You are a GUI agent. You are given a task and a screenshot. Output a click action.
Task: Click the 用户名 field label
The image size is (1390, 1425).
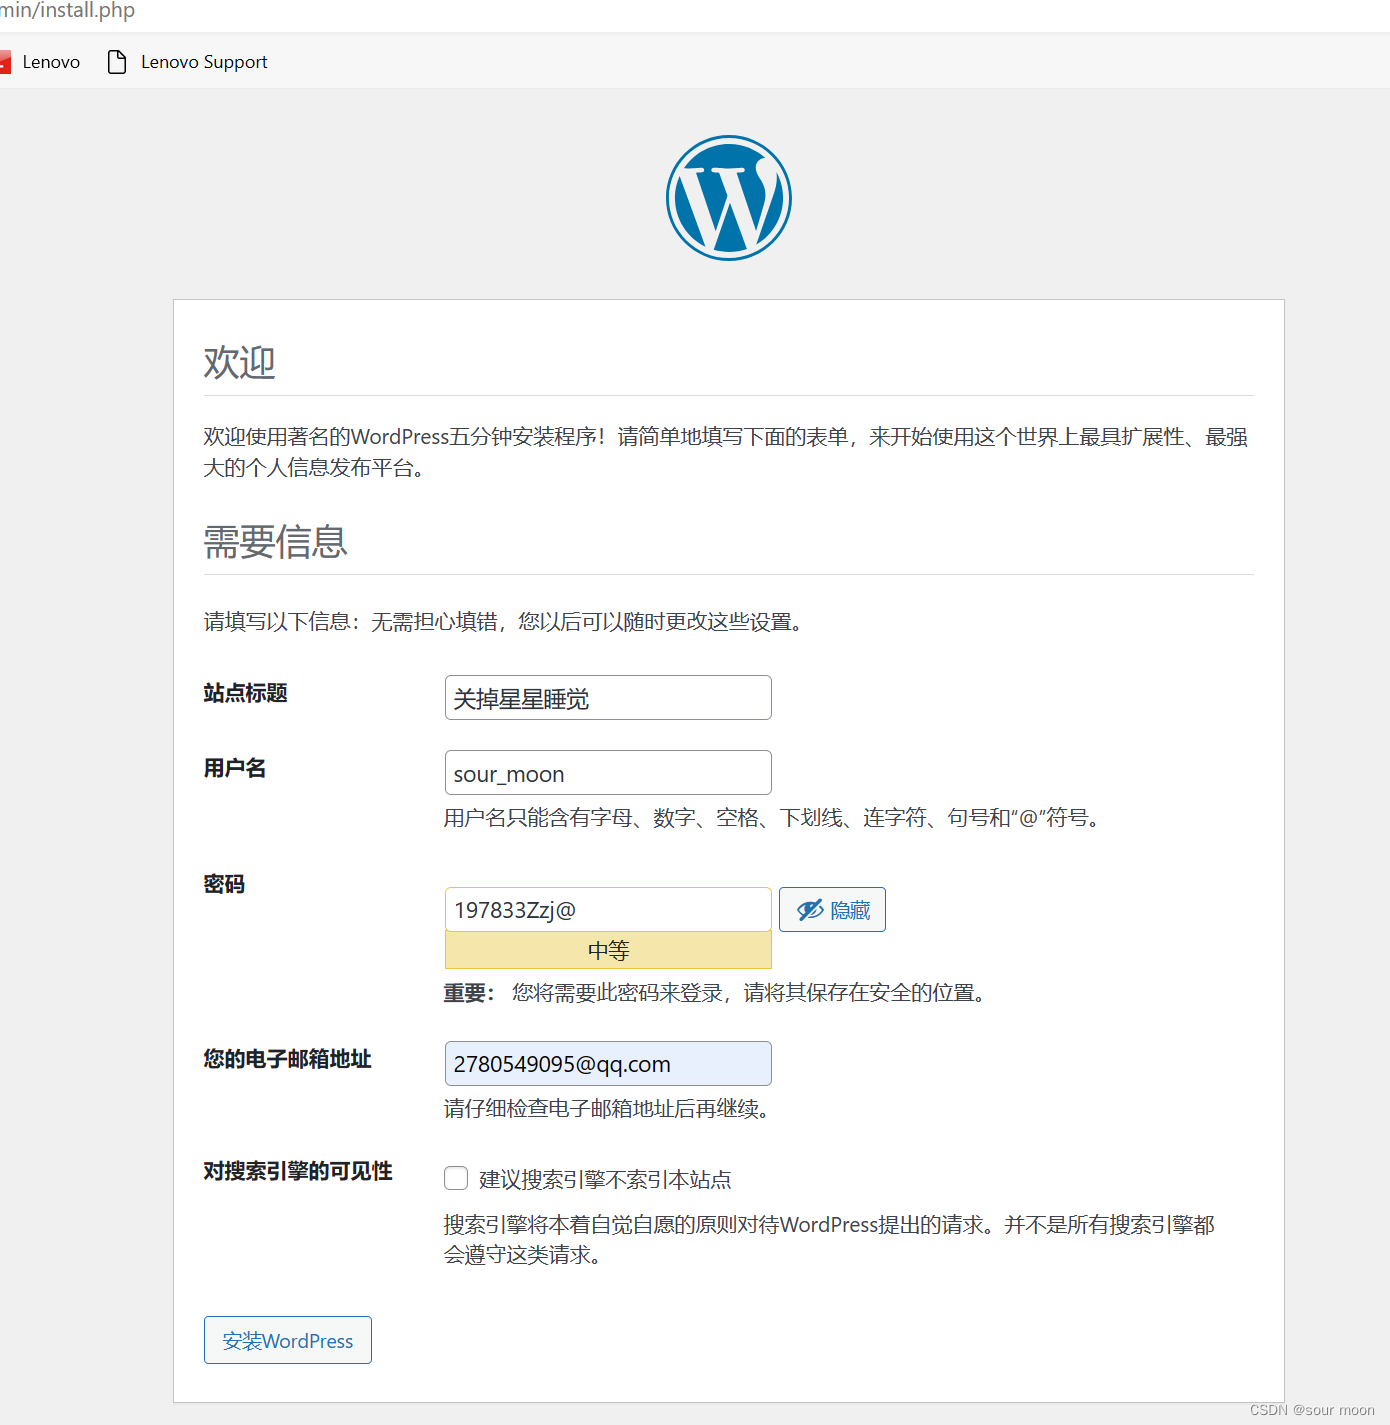point(235,768)
